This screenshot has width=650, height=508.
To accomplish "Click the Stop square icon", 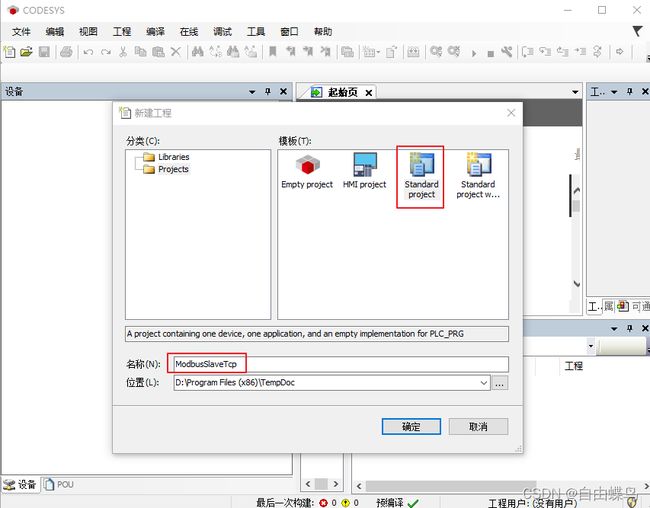I will [x=490, y=53].
